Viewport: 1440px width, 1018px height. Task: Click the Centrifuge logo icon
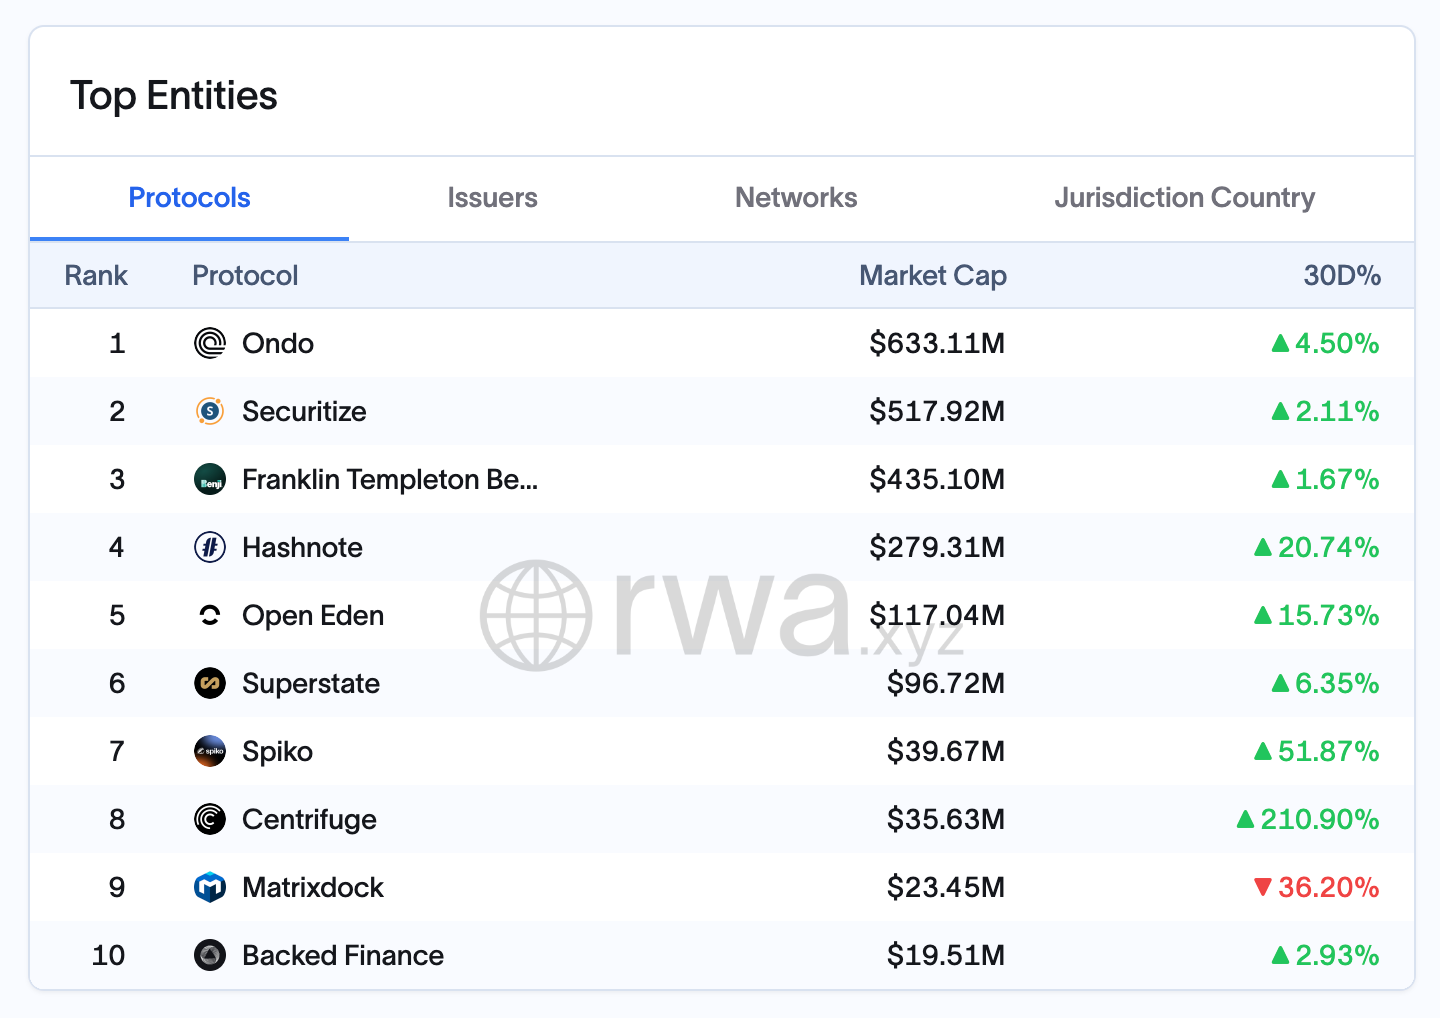click(x=210, y=819)
